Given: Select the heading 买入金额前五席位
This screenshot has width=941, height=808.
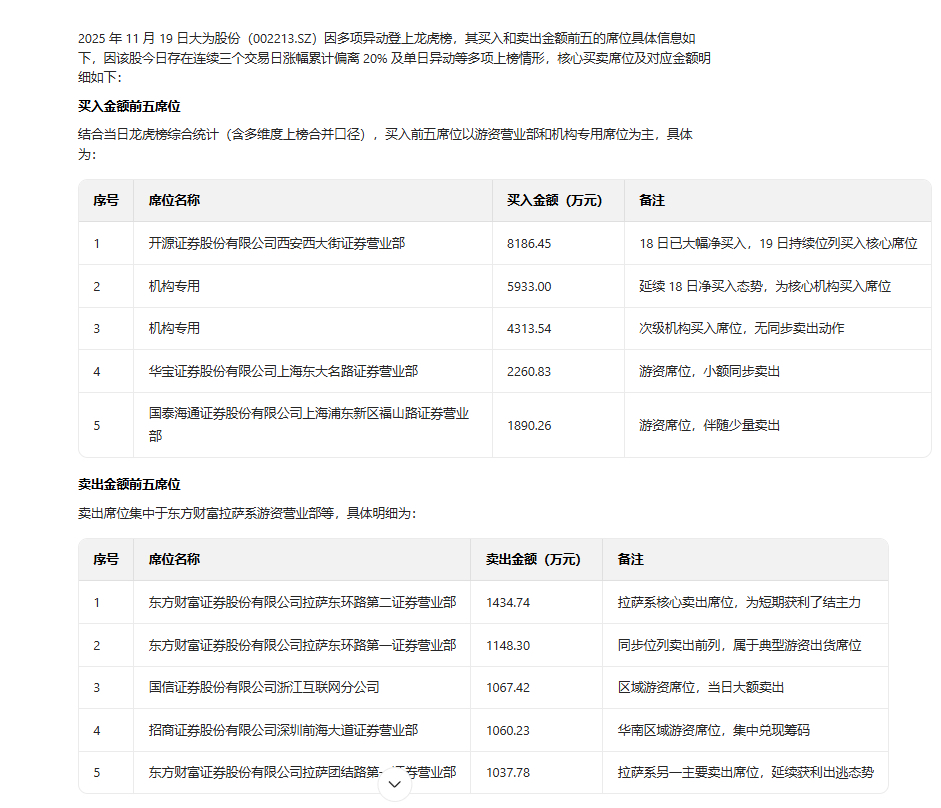Looking at the screenshot, I should pos(129,106).
